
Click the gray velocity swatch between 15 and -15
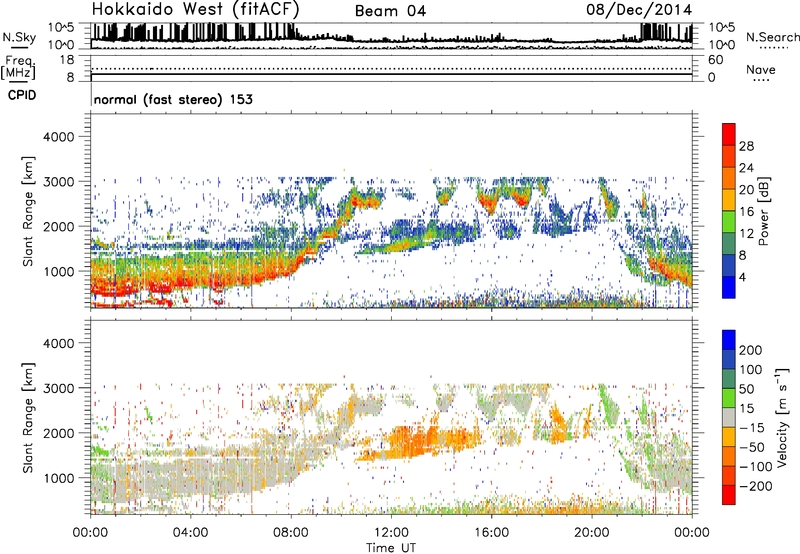click(729, 418)
